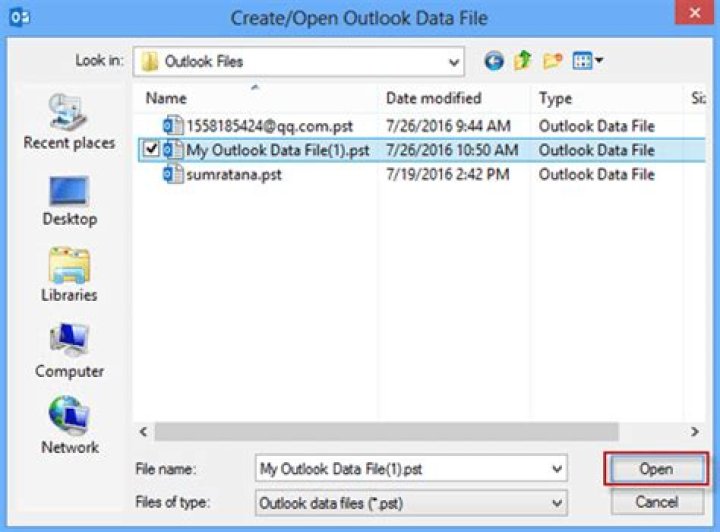The width and height of the screenshot is (720, 532).
Task: Sort by Date modified column header
Action: click(x=433, y=99)
